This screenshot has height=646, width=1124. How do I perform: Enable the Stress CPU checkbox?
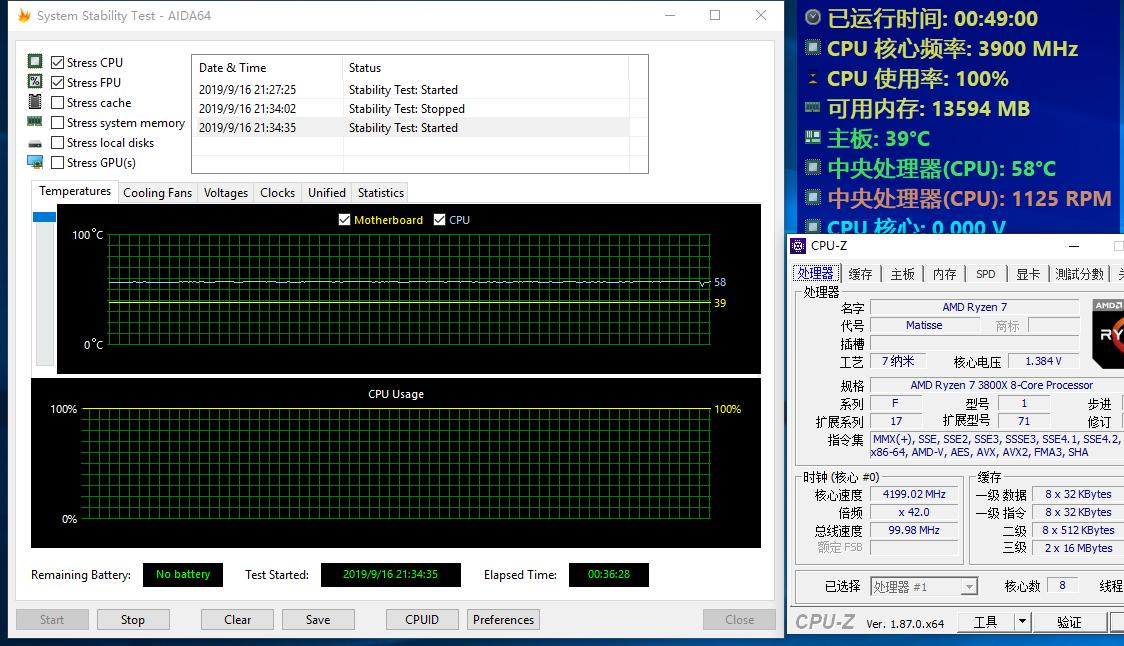58,62
